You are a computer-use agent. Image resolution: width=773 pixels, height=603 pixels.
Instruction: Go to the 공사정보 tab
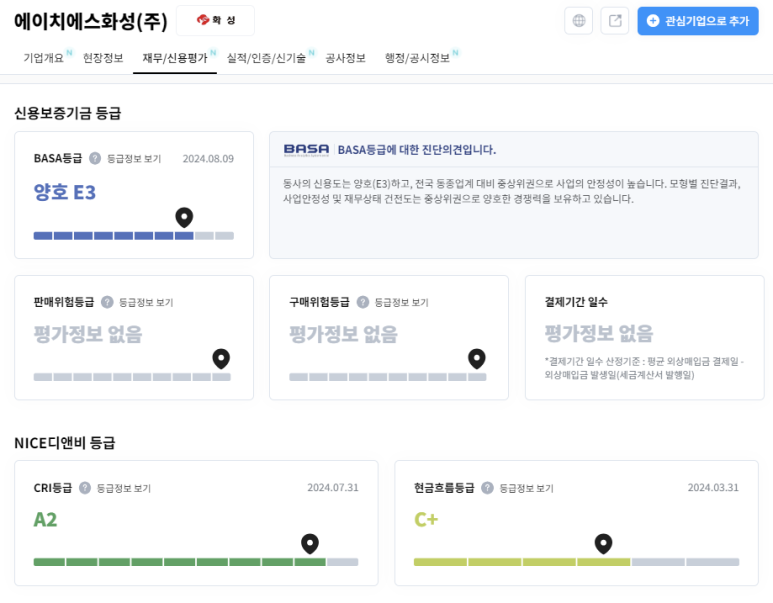[x=346, y=58]
